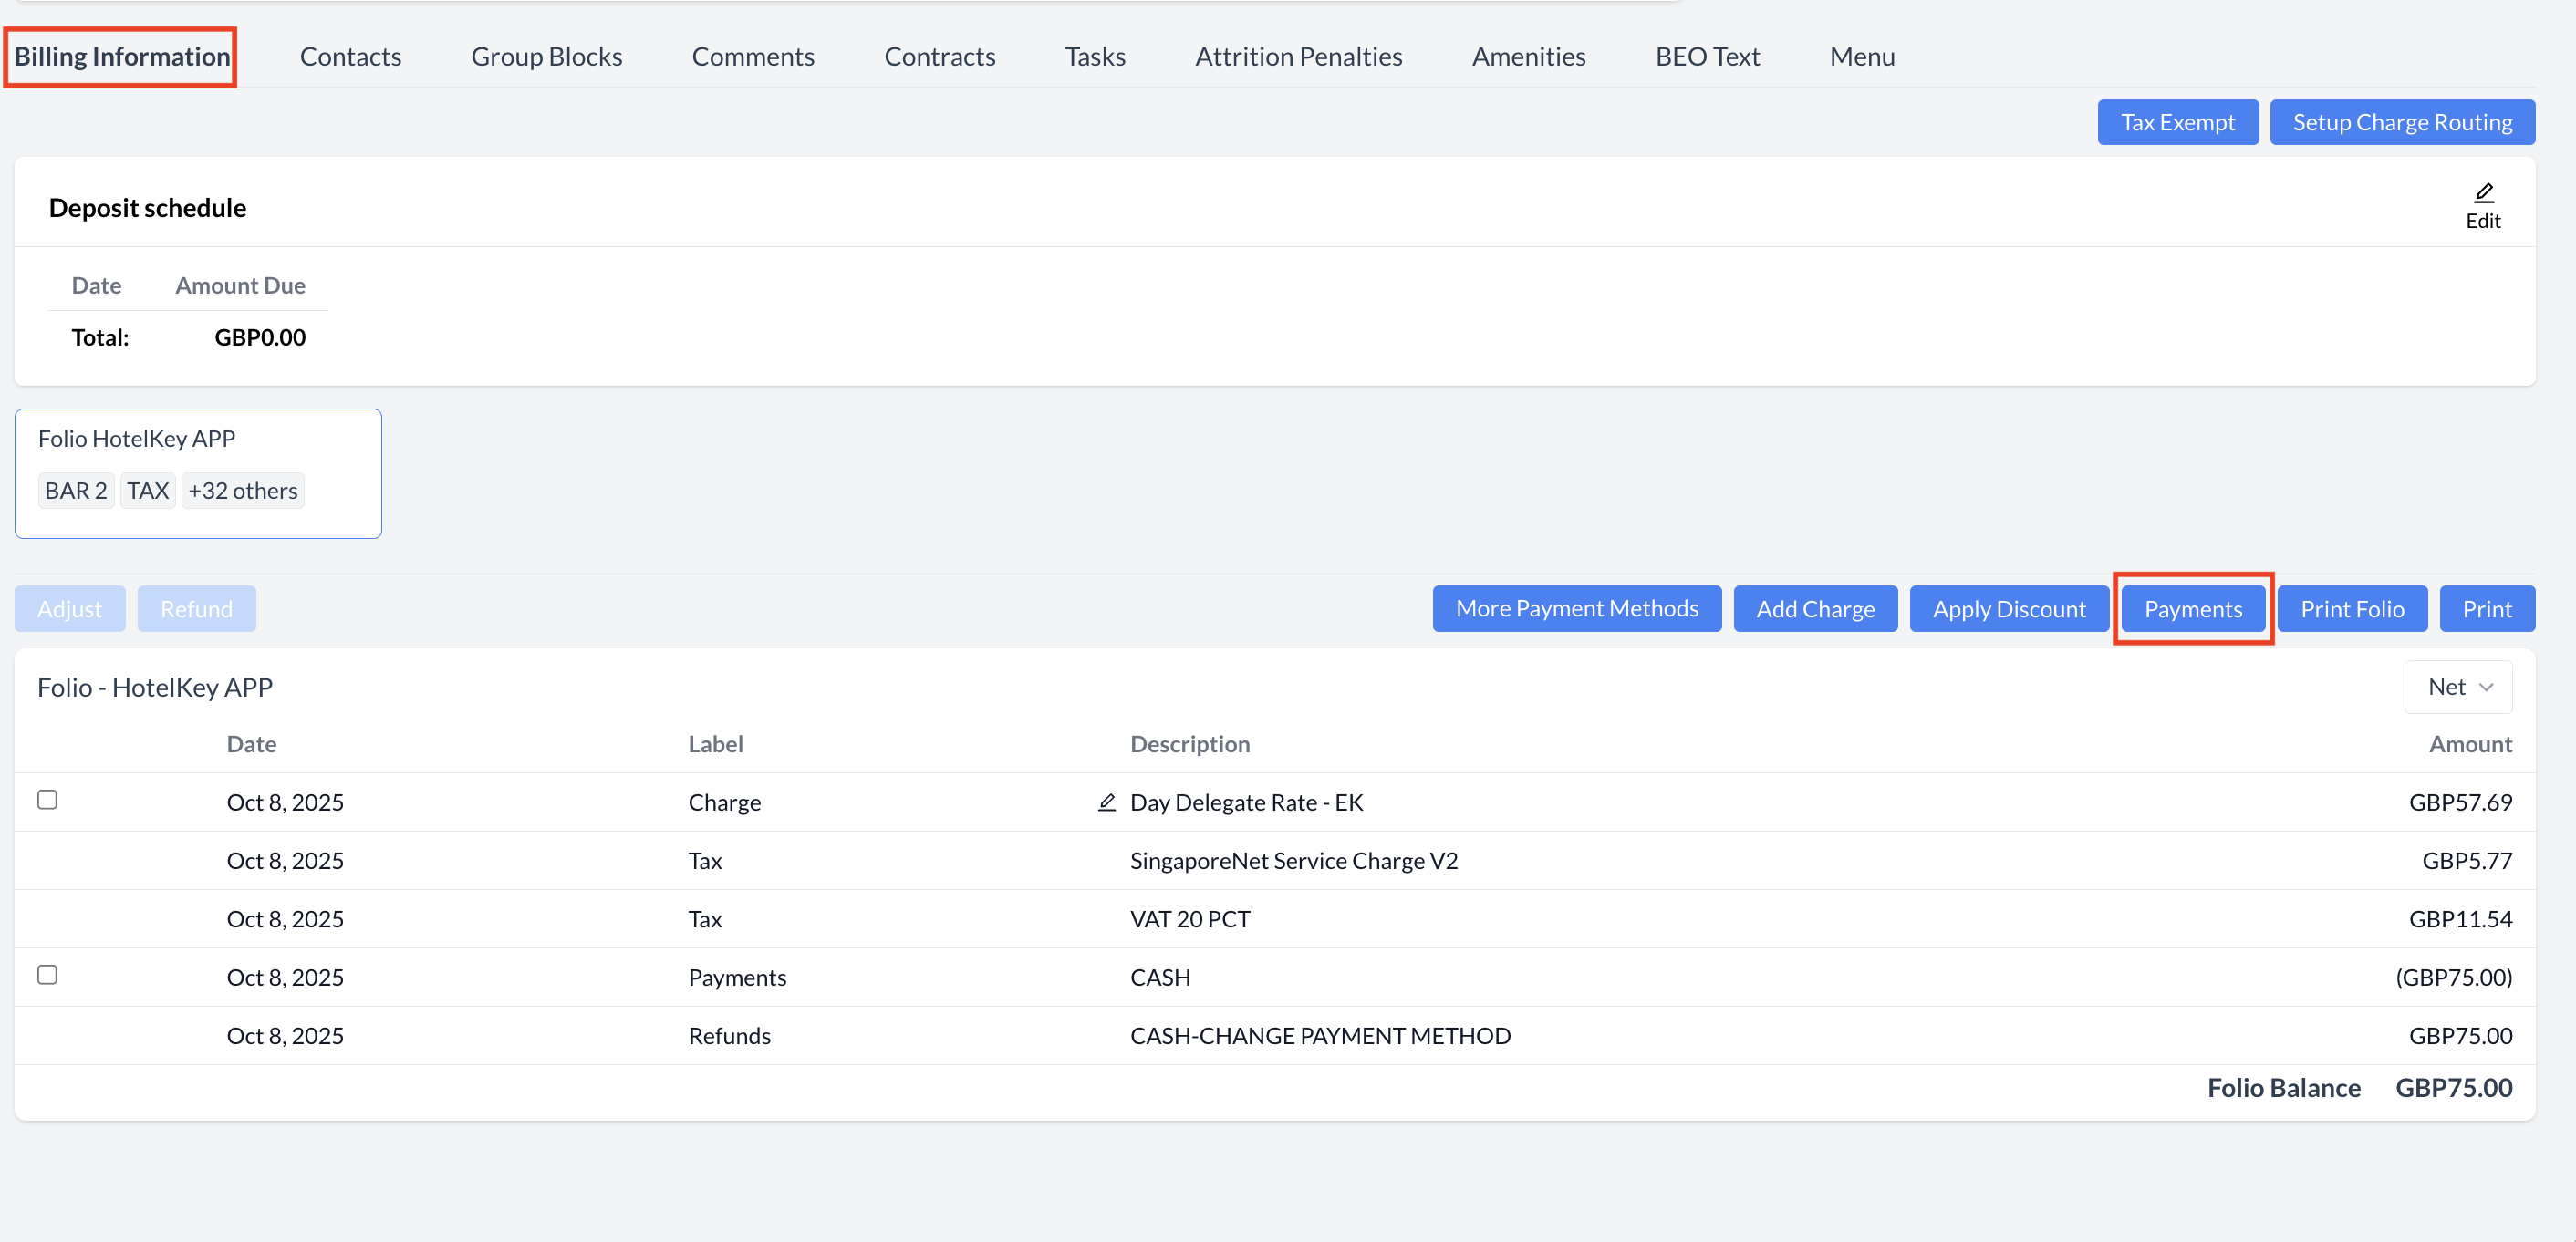Screen dimensions: 2576x1242
Task: Click Add Charge button
Action: click(1815, 608)
